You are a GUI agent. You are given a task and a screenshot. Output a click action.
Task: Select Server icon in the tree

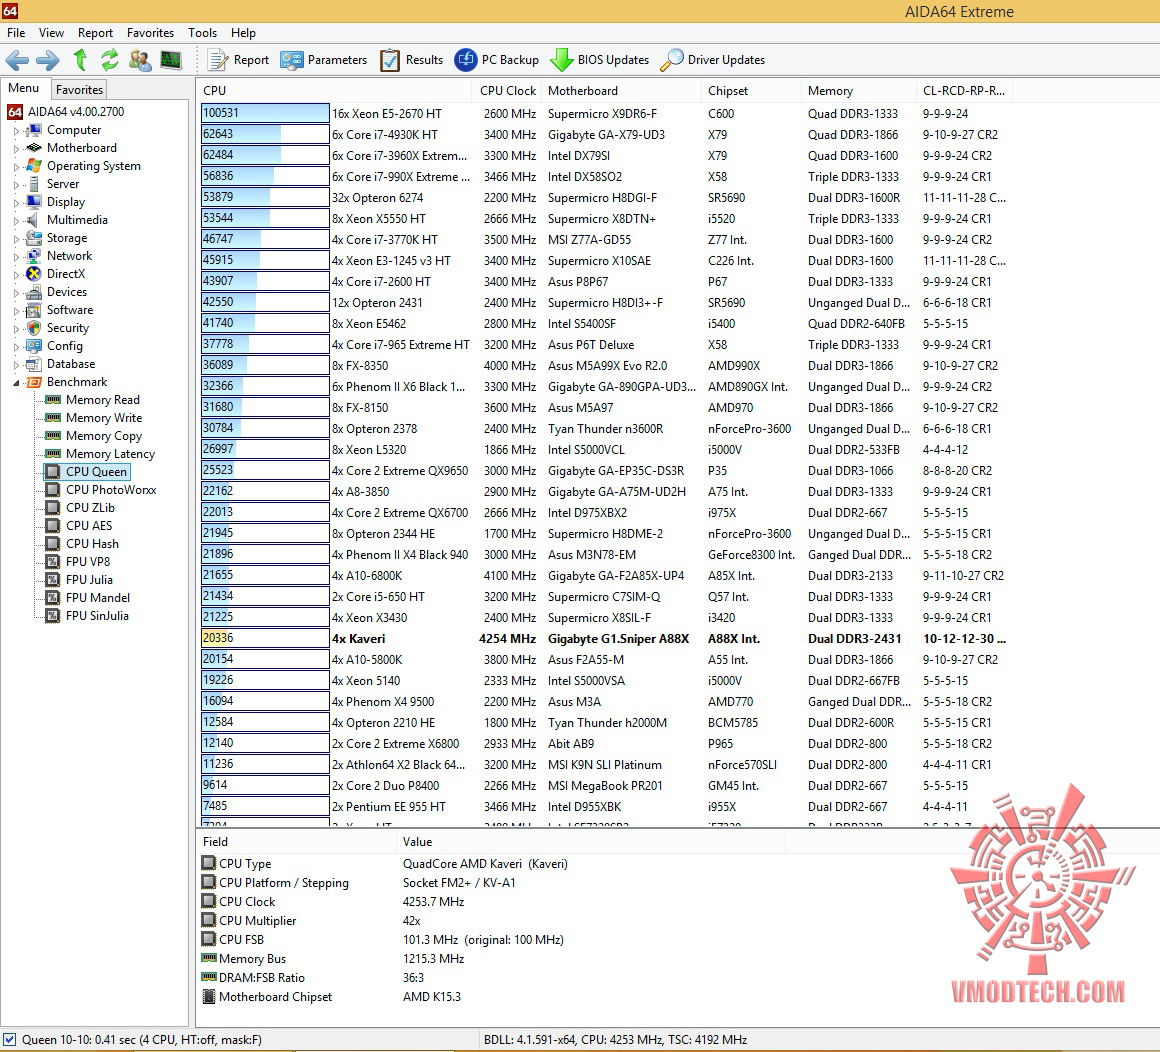[33, 184]
